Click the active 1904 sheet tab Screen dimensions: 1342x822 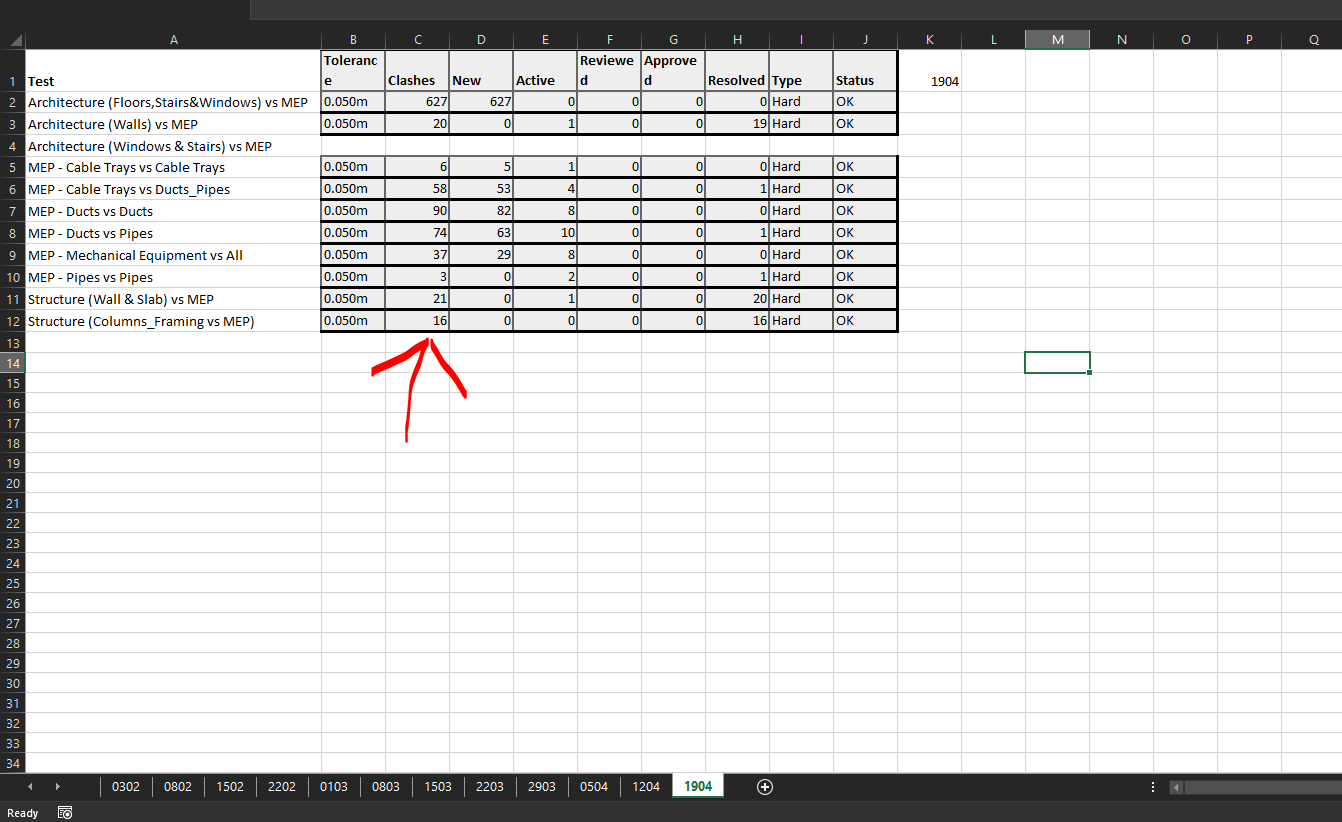(698, 786)
